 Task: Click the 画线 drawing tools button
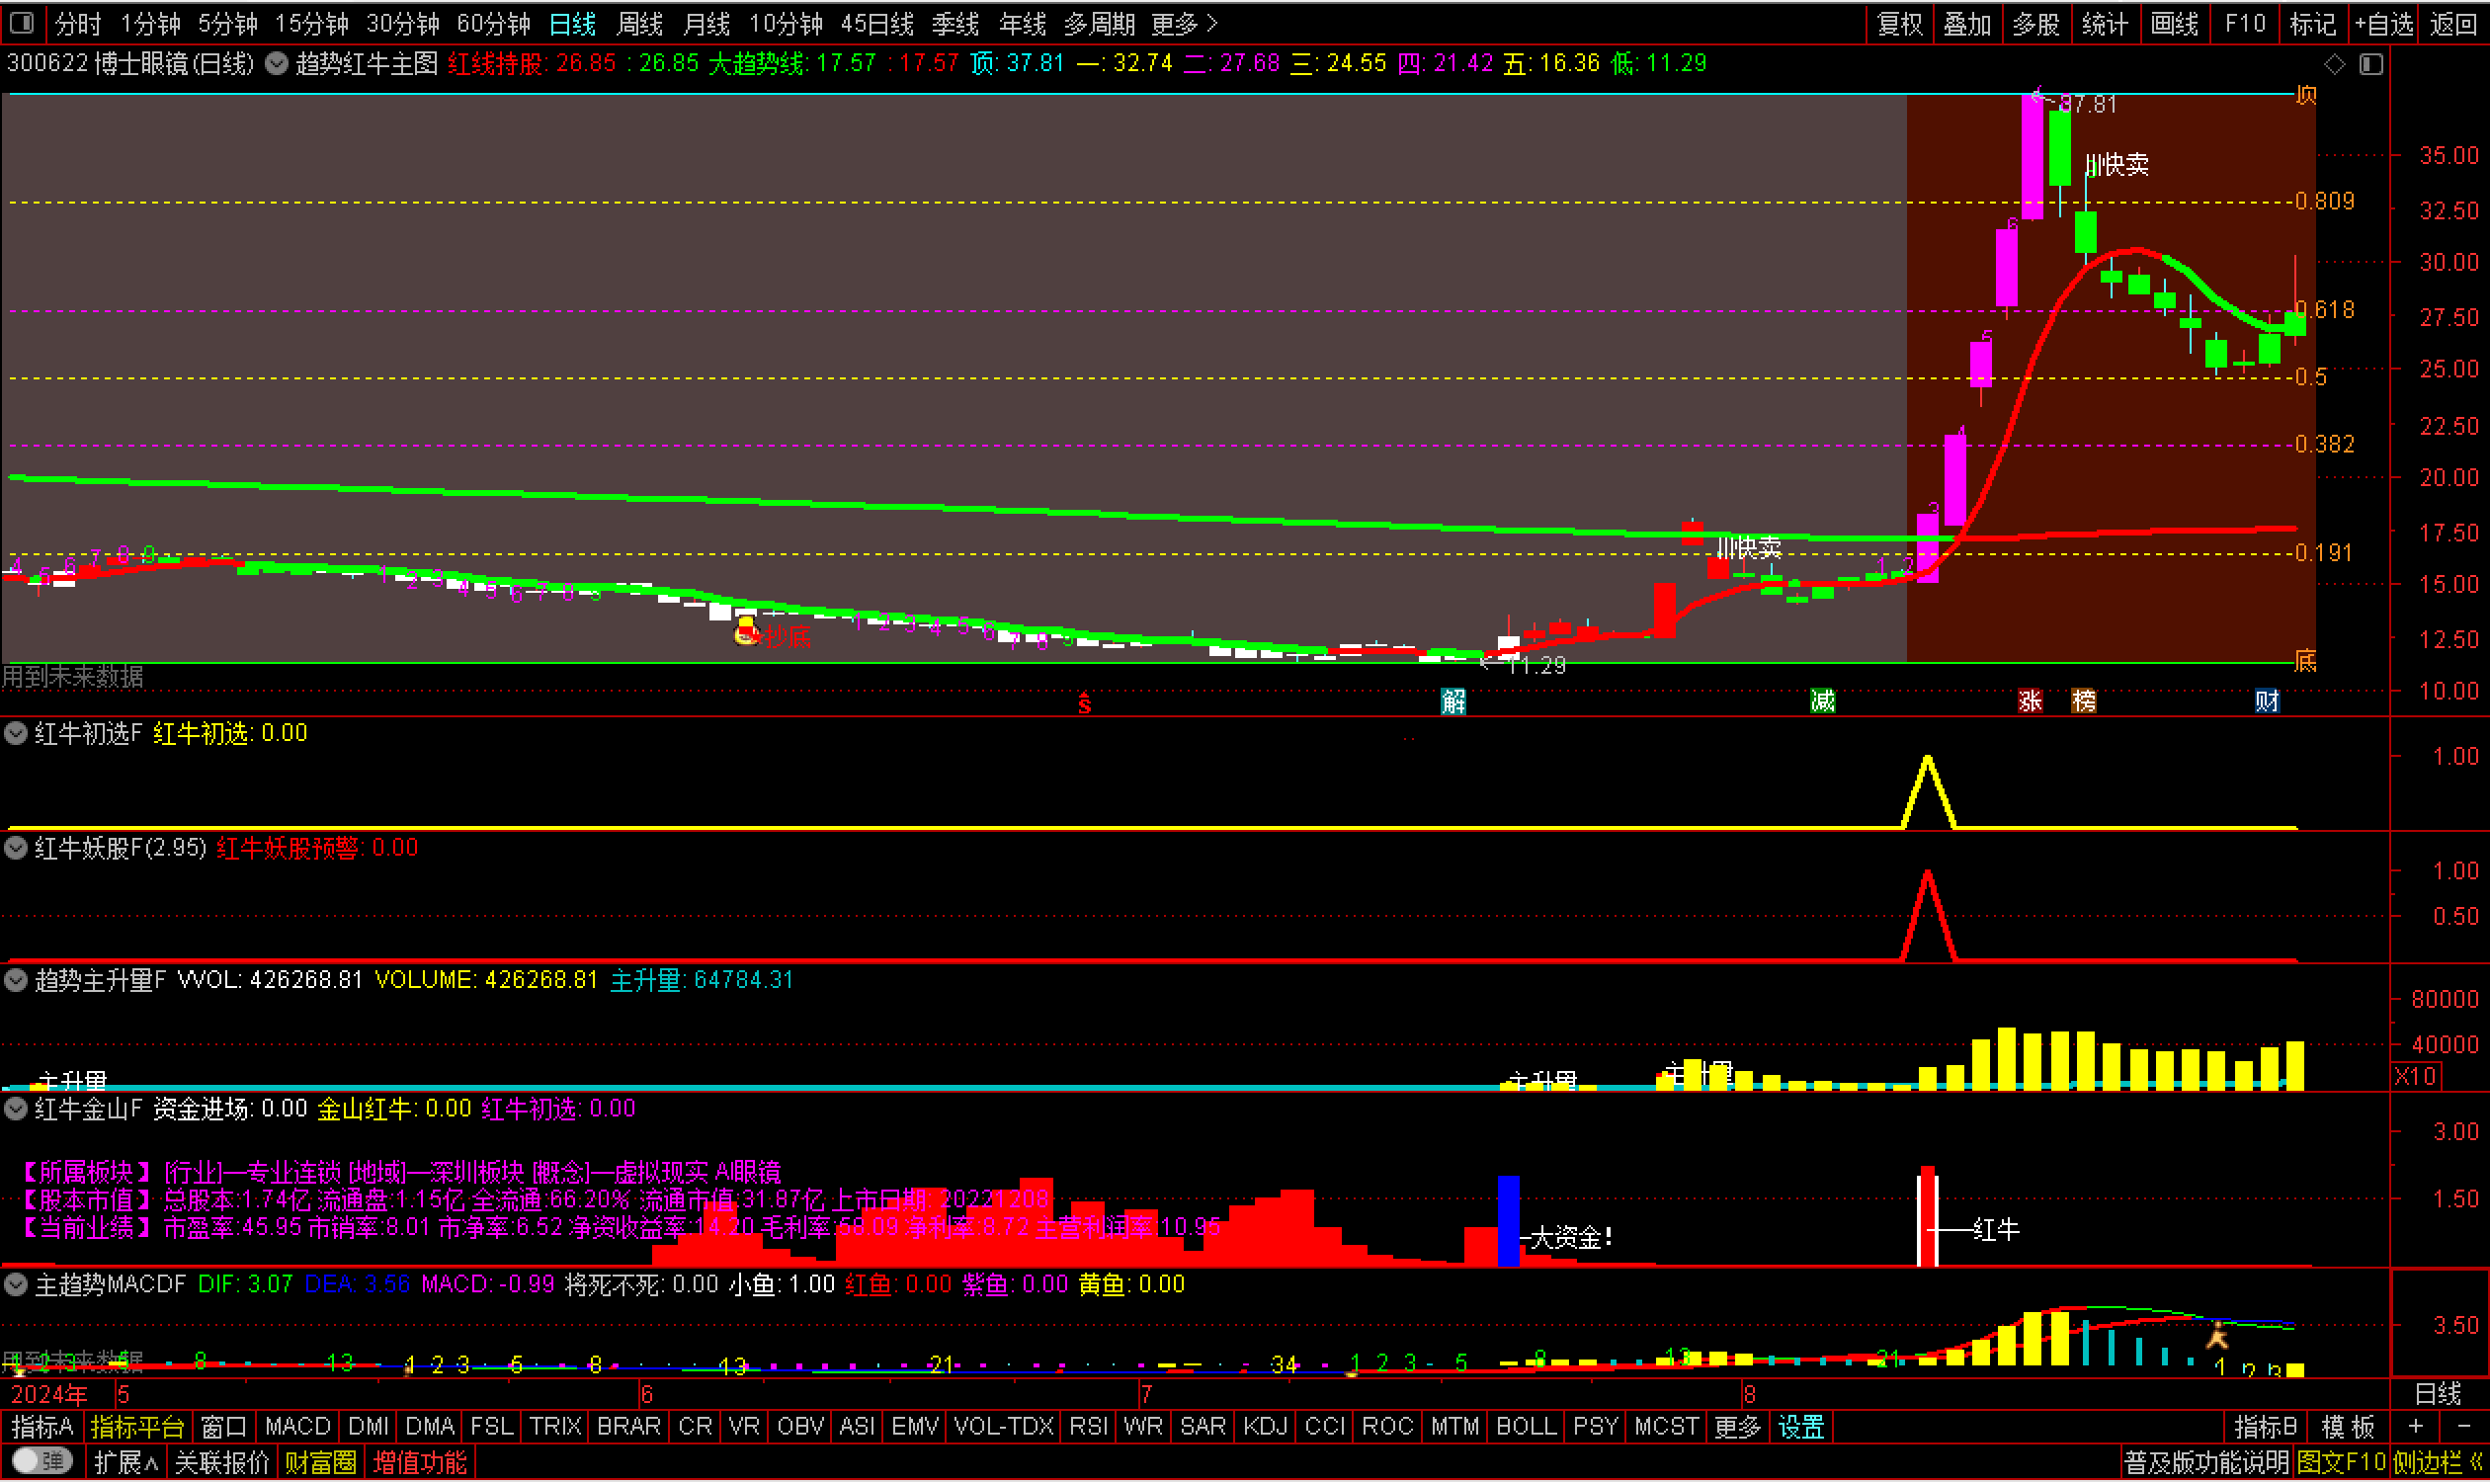click(2174, 23)
